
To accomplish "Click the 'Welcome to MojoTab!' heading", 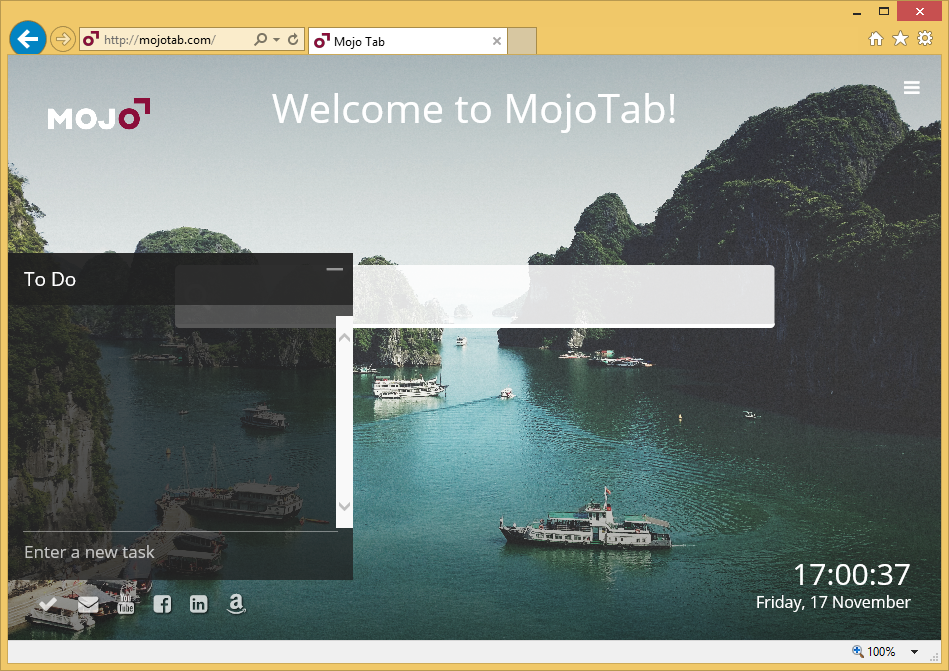I will pyautogui.click(x=474, y=110).
